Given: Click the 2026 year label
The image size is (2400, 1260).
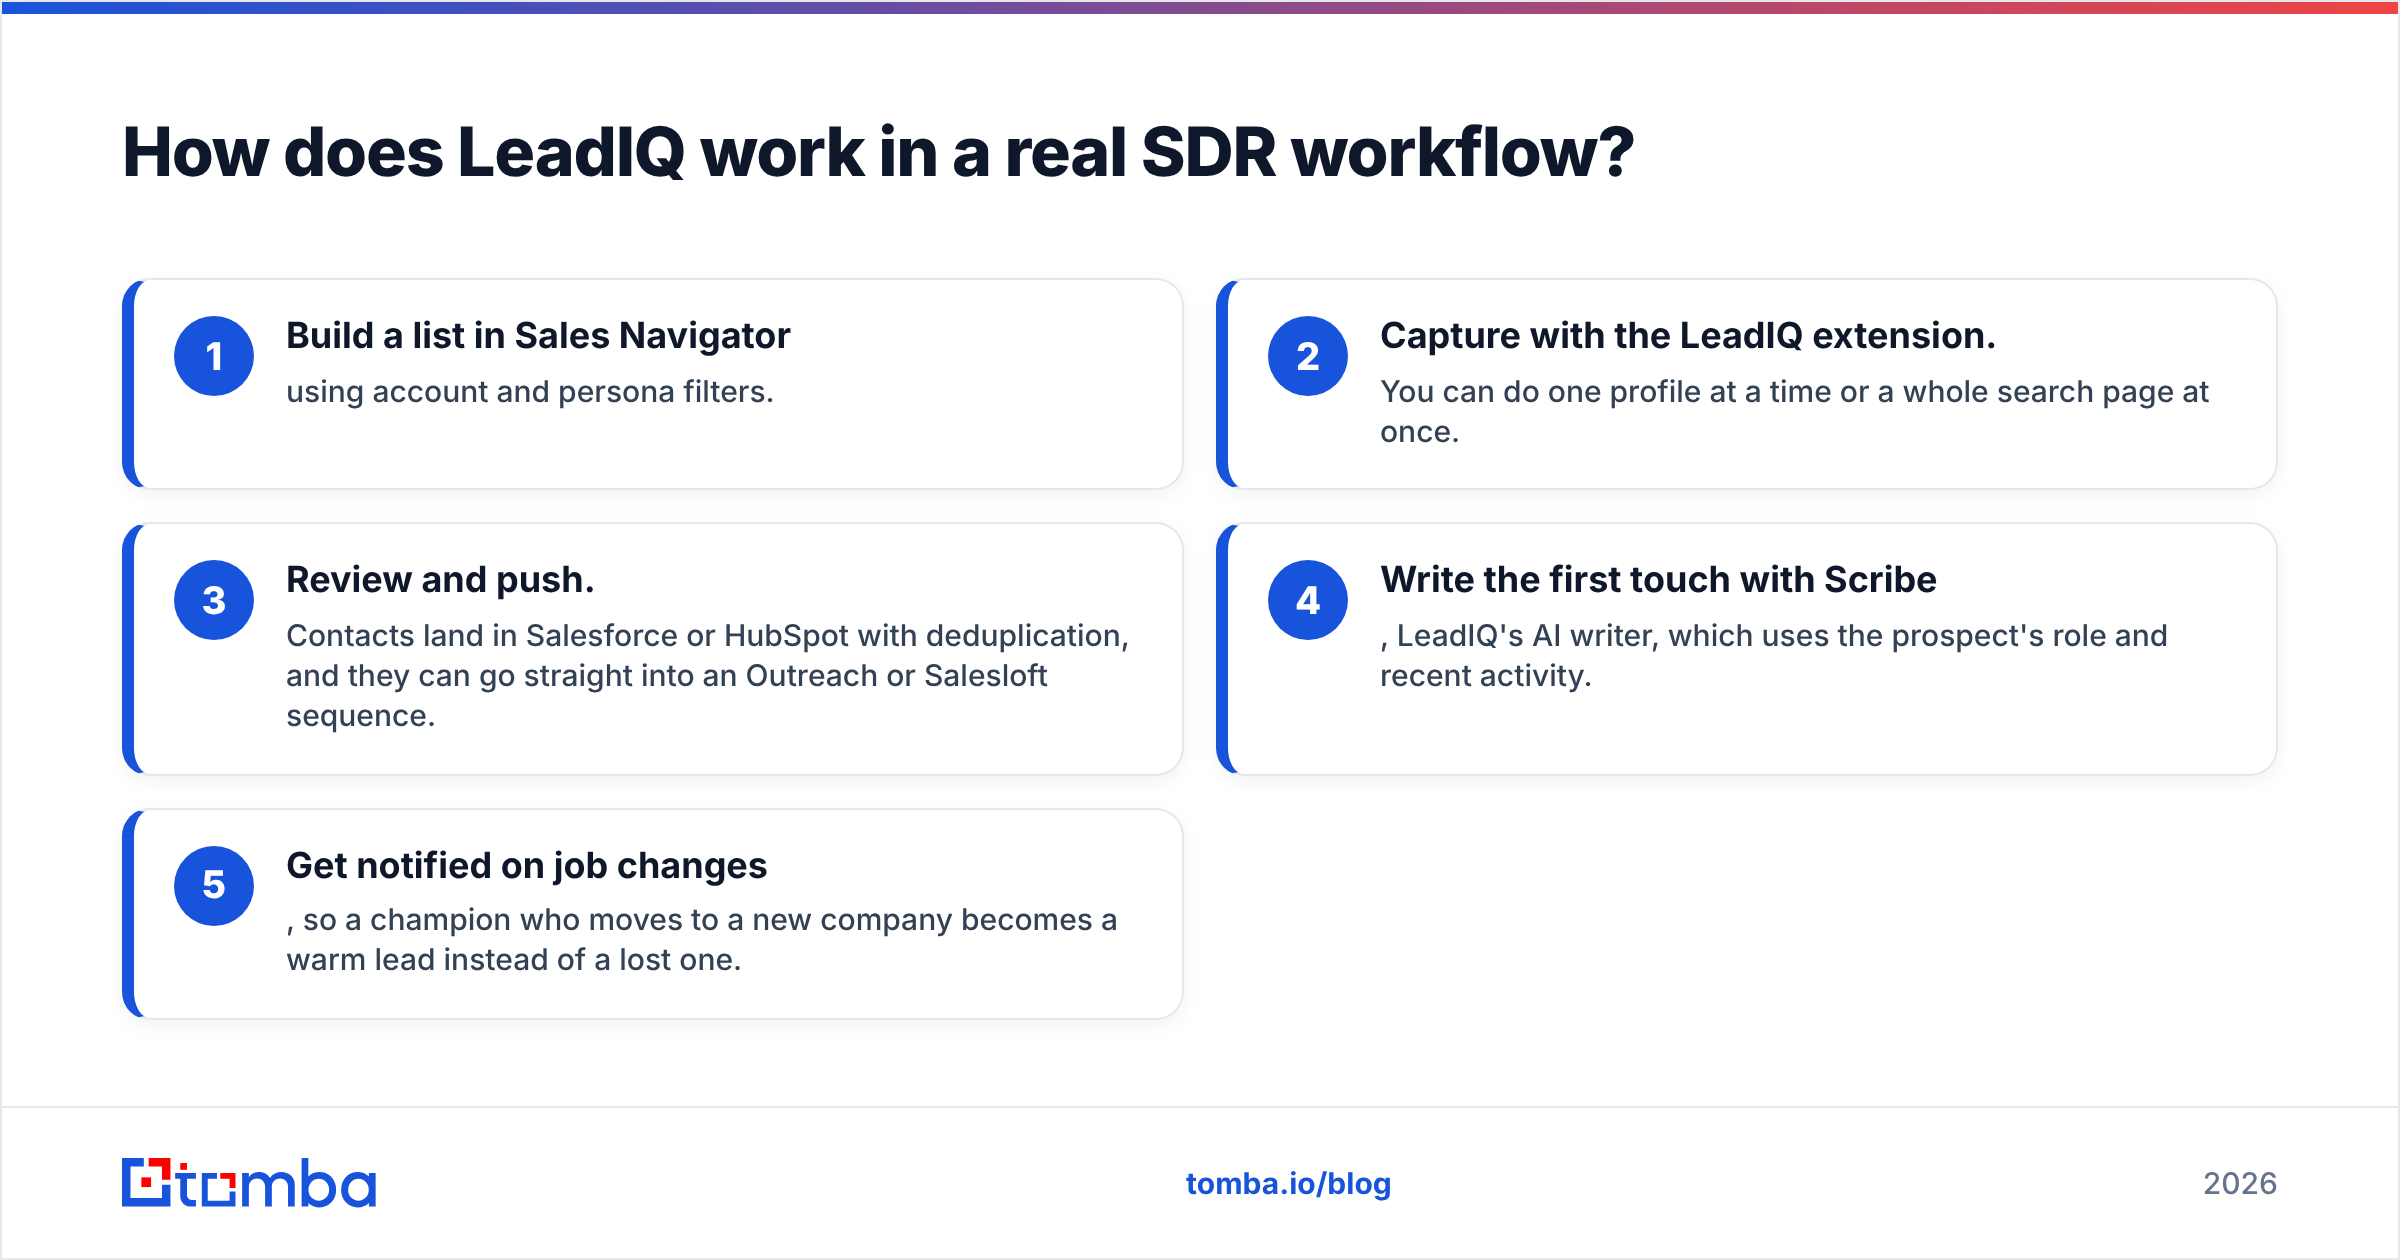Looking at the screenshot, I should click(2240, 1184).
